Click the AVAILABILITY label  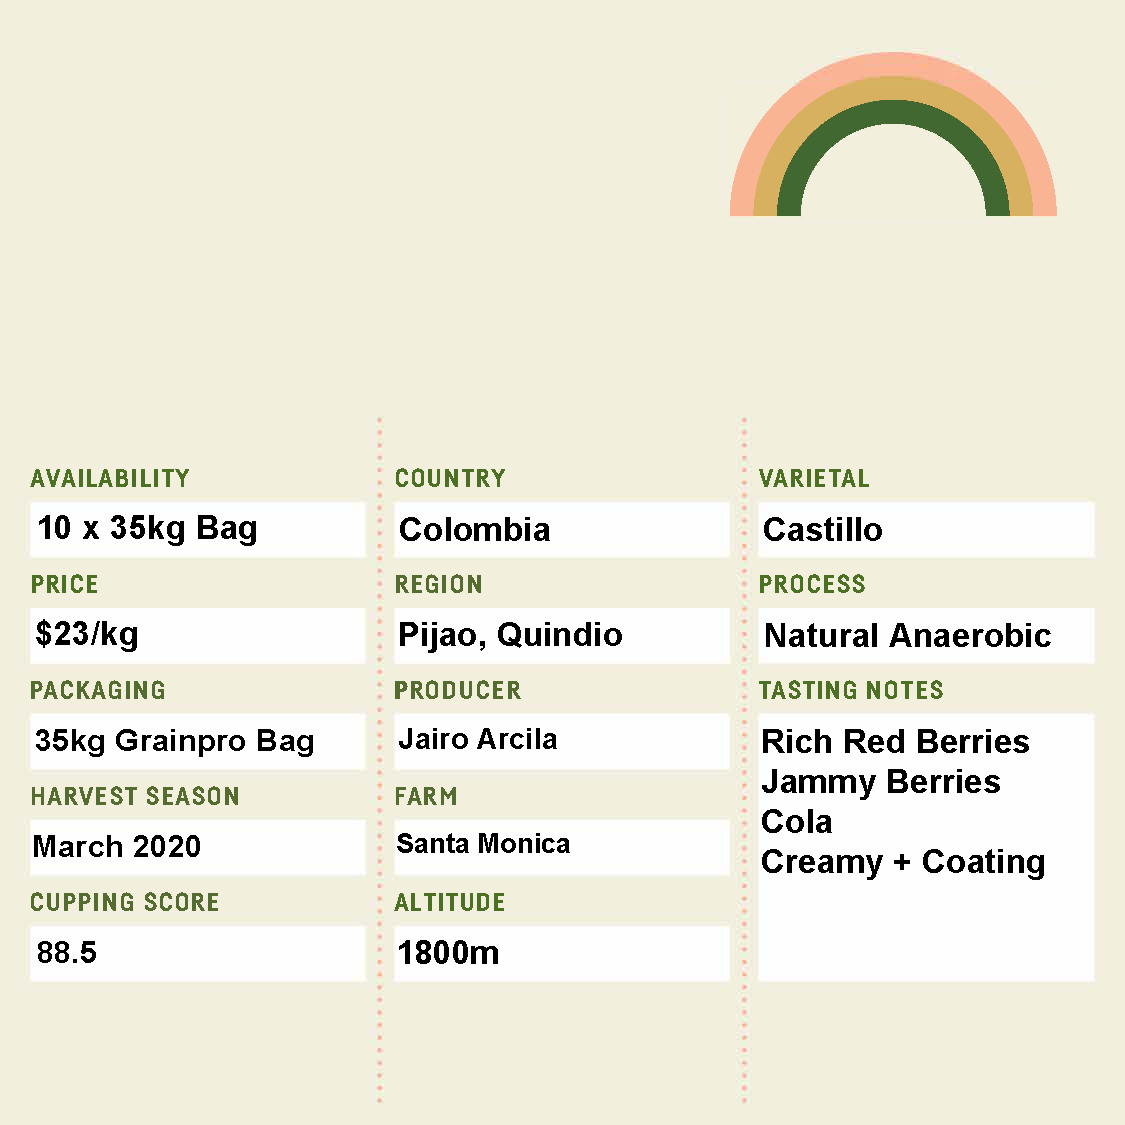(110, 479)
